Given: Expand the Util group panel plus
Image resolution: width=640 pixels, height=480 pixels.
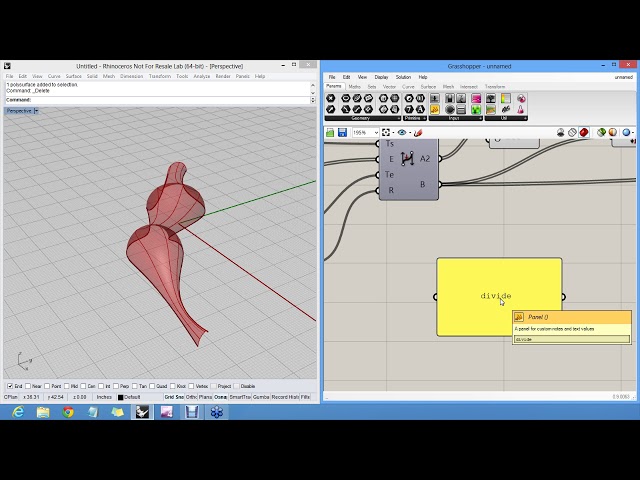Looking at the screenshot, I should (x=525, y=118).
